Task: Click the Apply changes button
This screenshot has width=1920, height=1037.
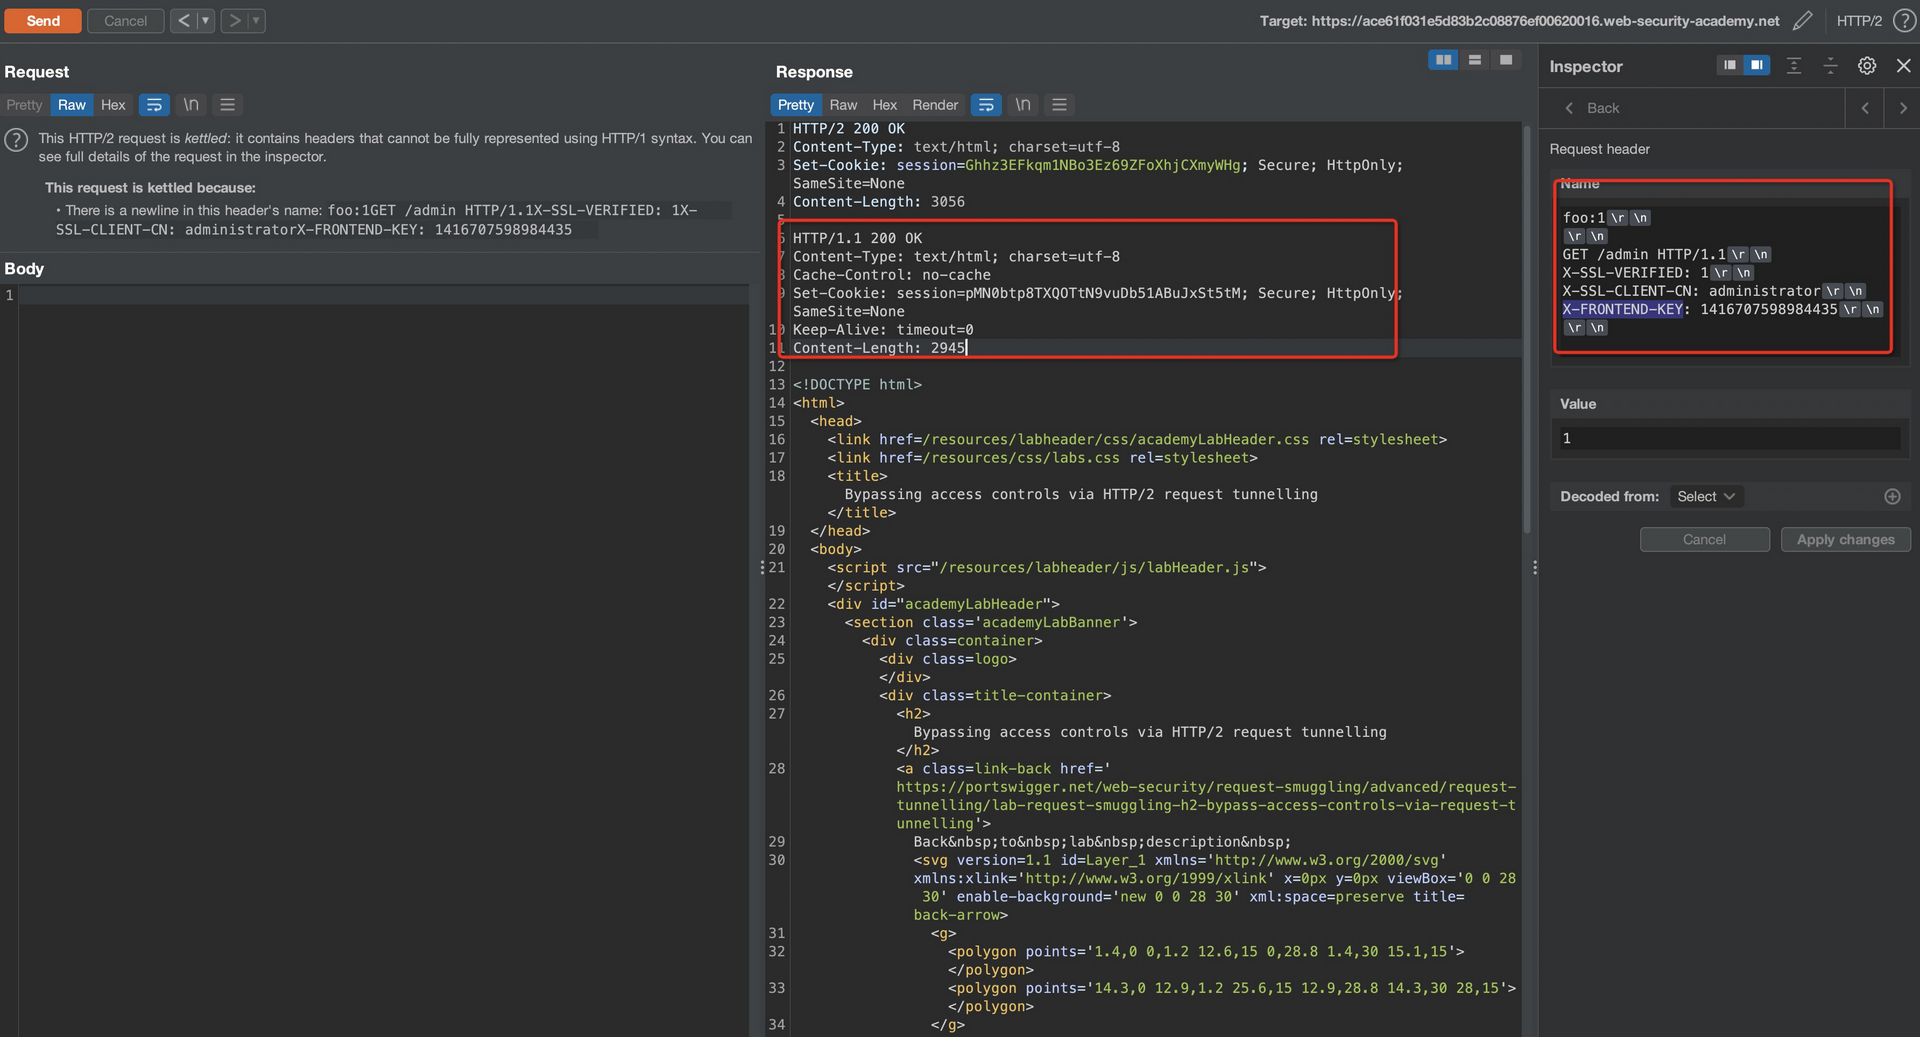Action: [x=1845, y=540]
